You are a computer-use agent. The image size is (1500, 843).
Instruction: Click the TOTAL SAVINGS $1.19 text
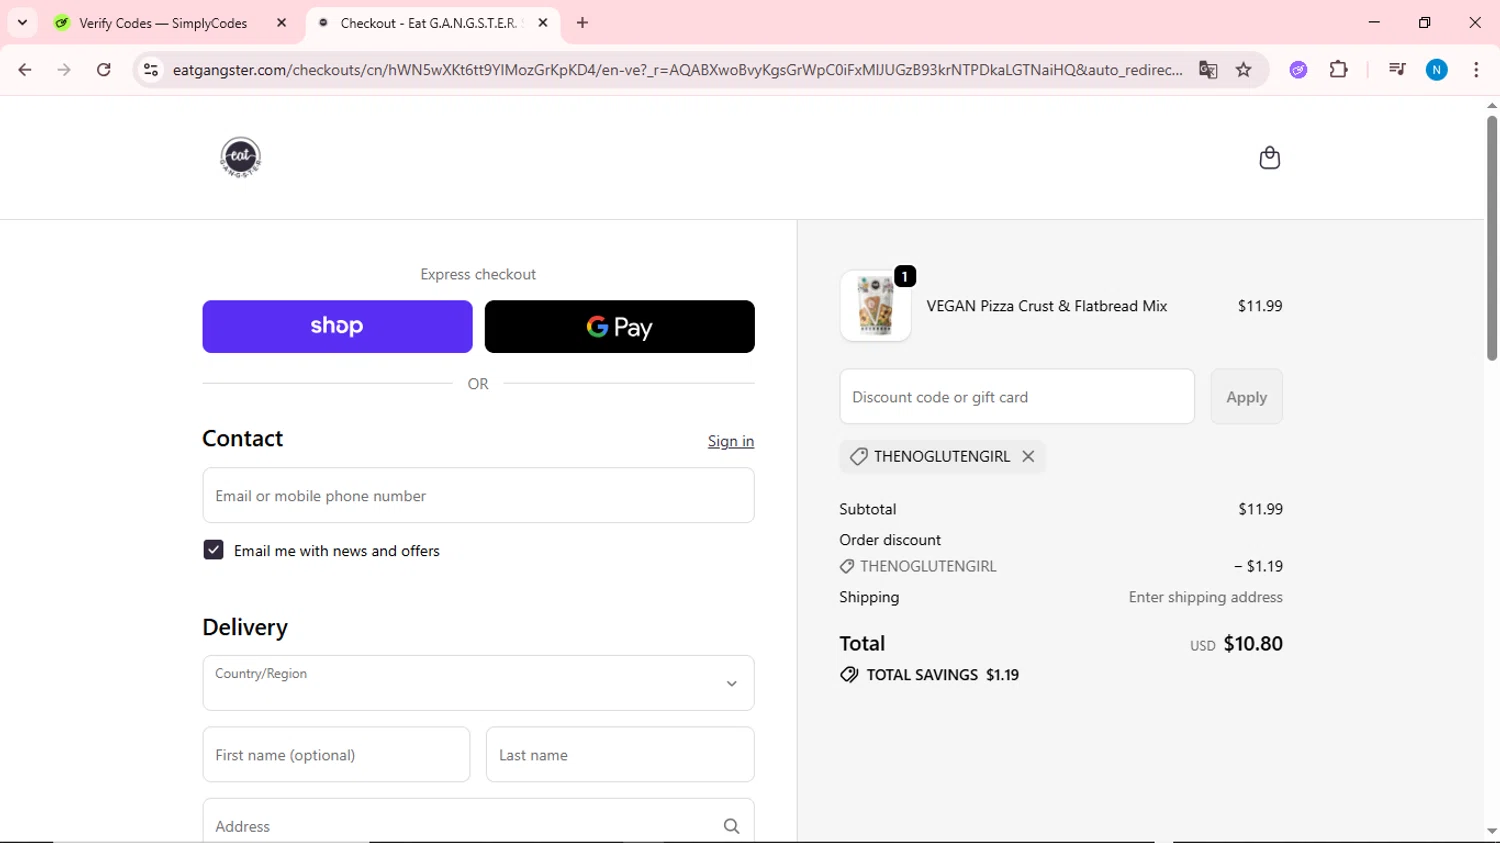click(x=942, y=675)
